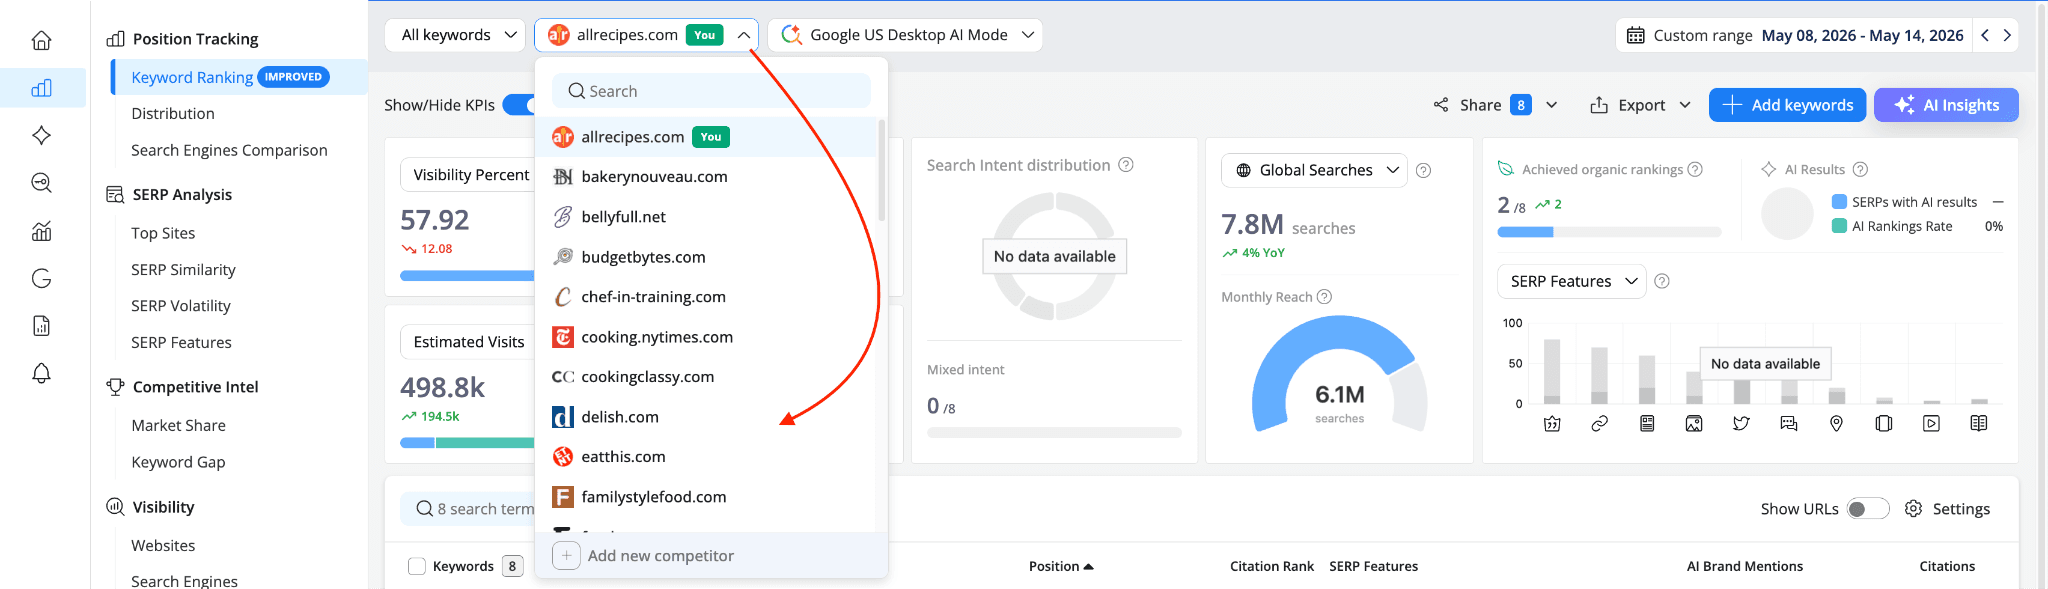Enable the Show URLs toggle
Viewport: 2048px width, 589px height.
(1867, 509)
